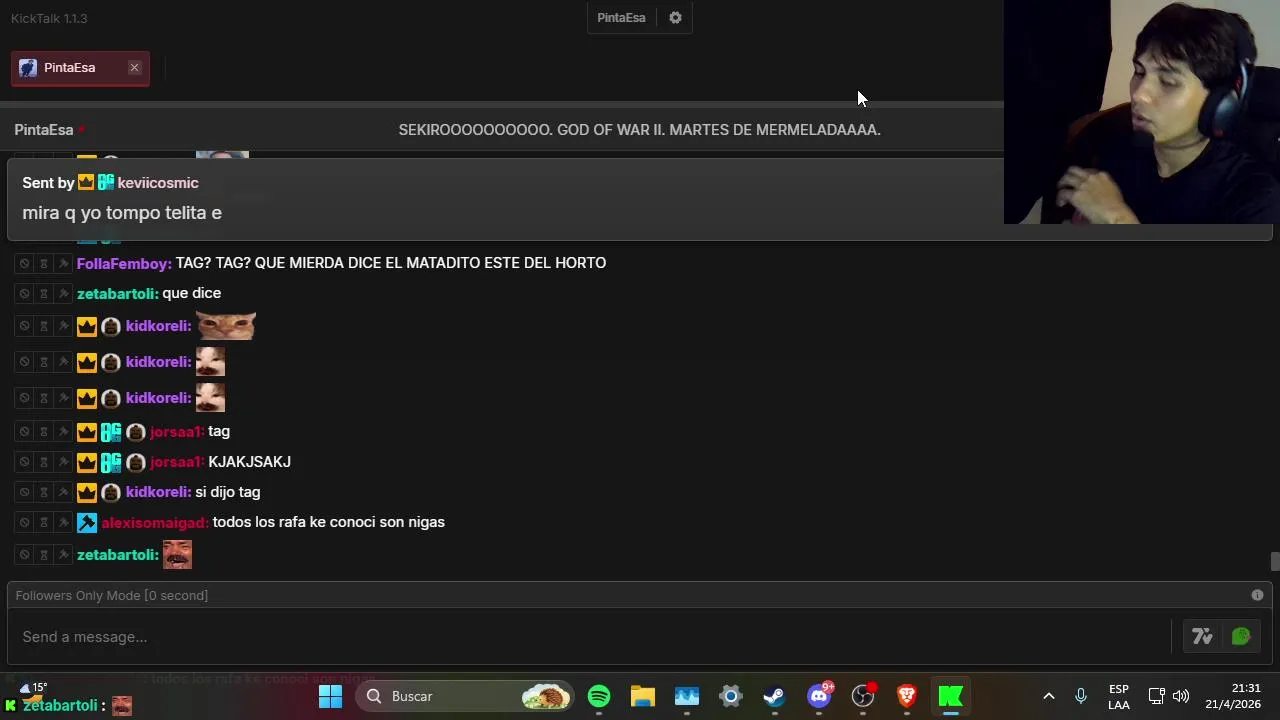
Task: Click the crown badge beside 'si dijo tag'
Action: click(87, 492)
